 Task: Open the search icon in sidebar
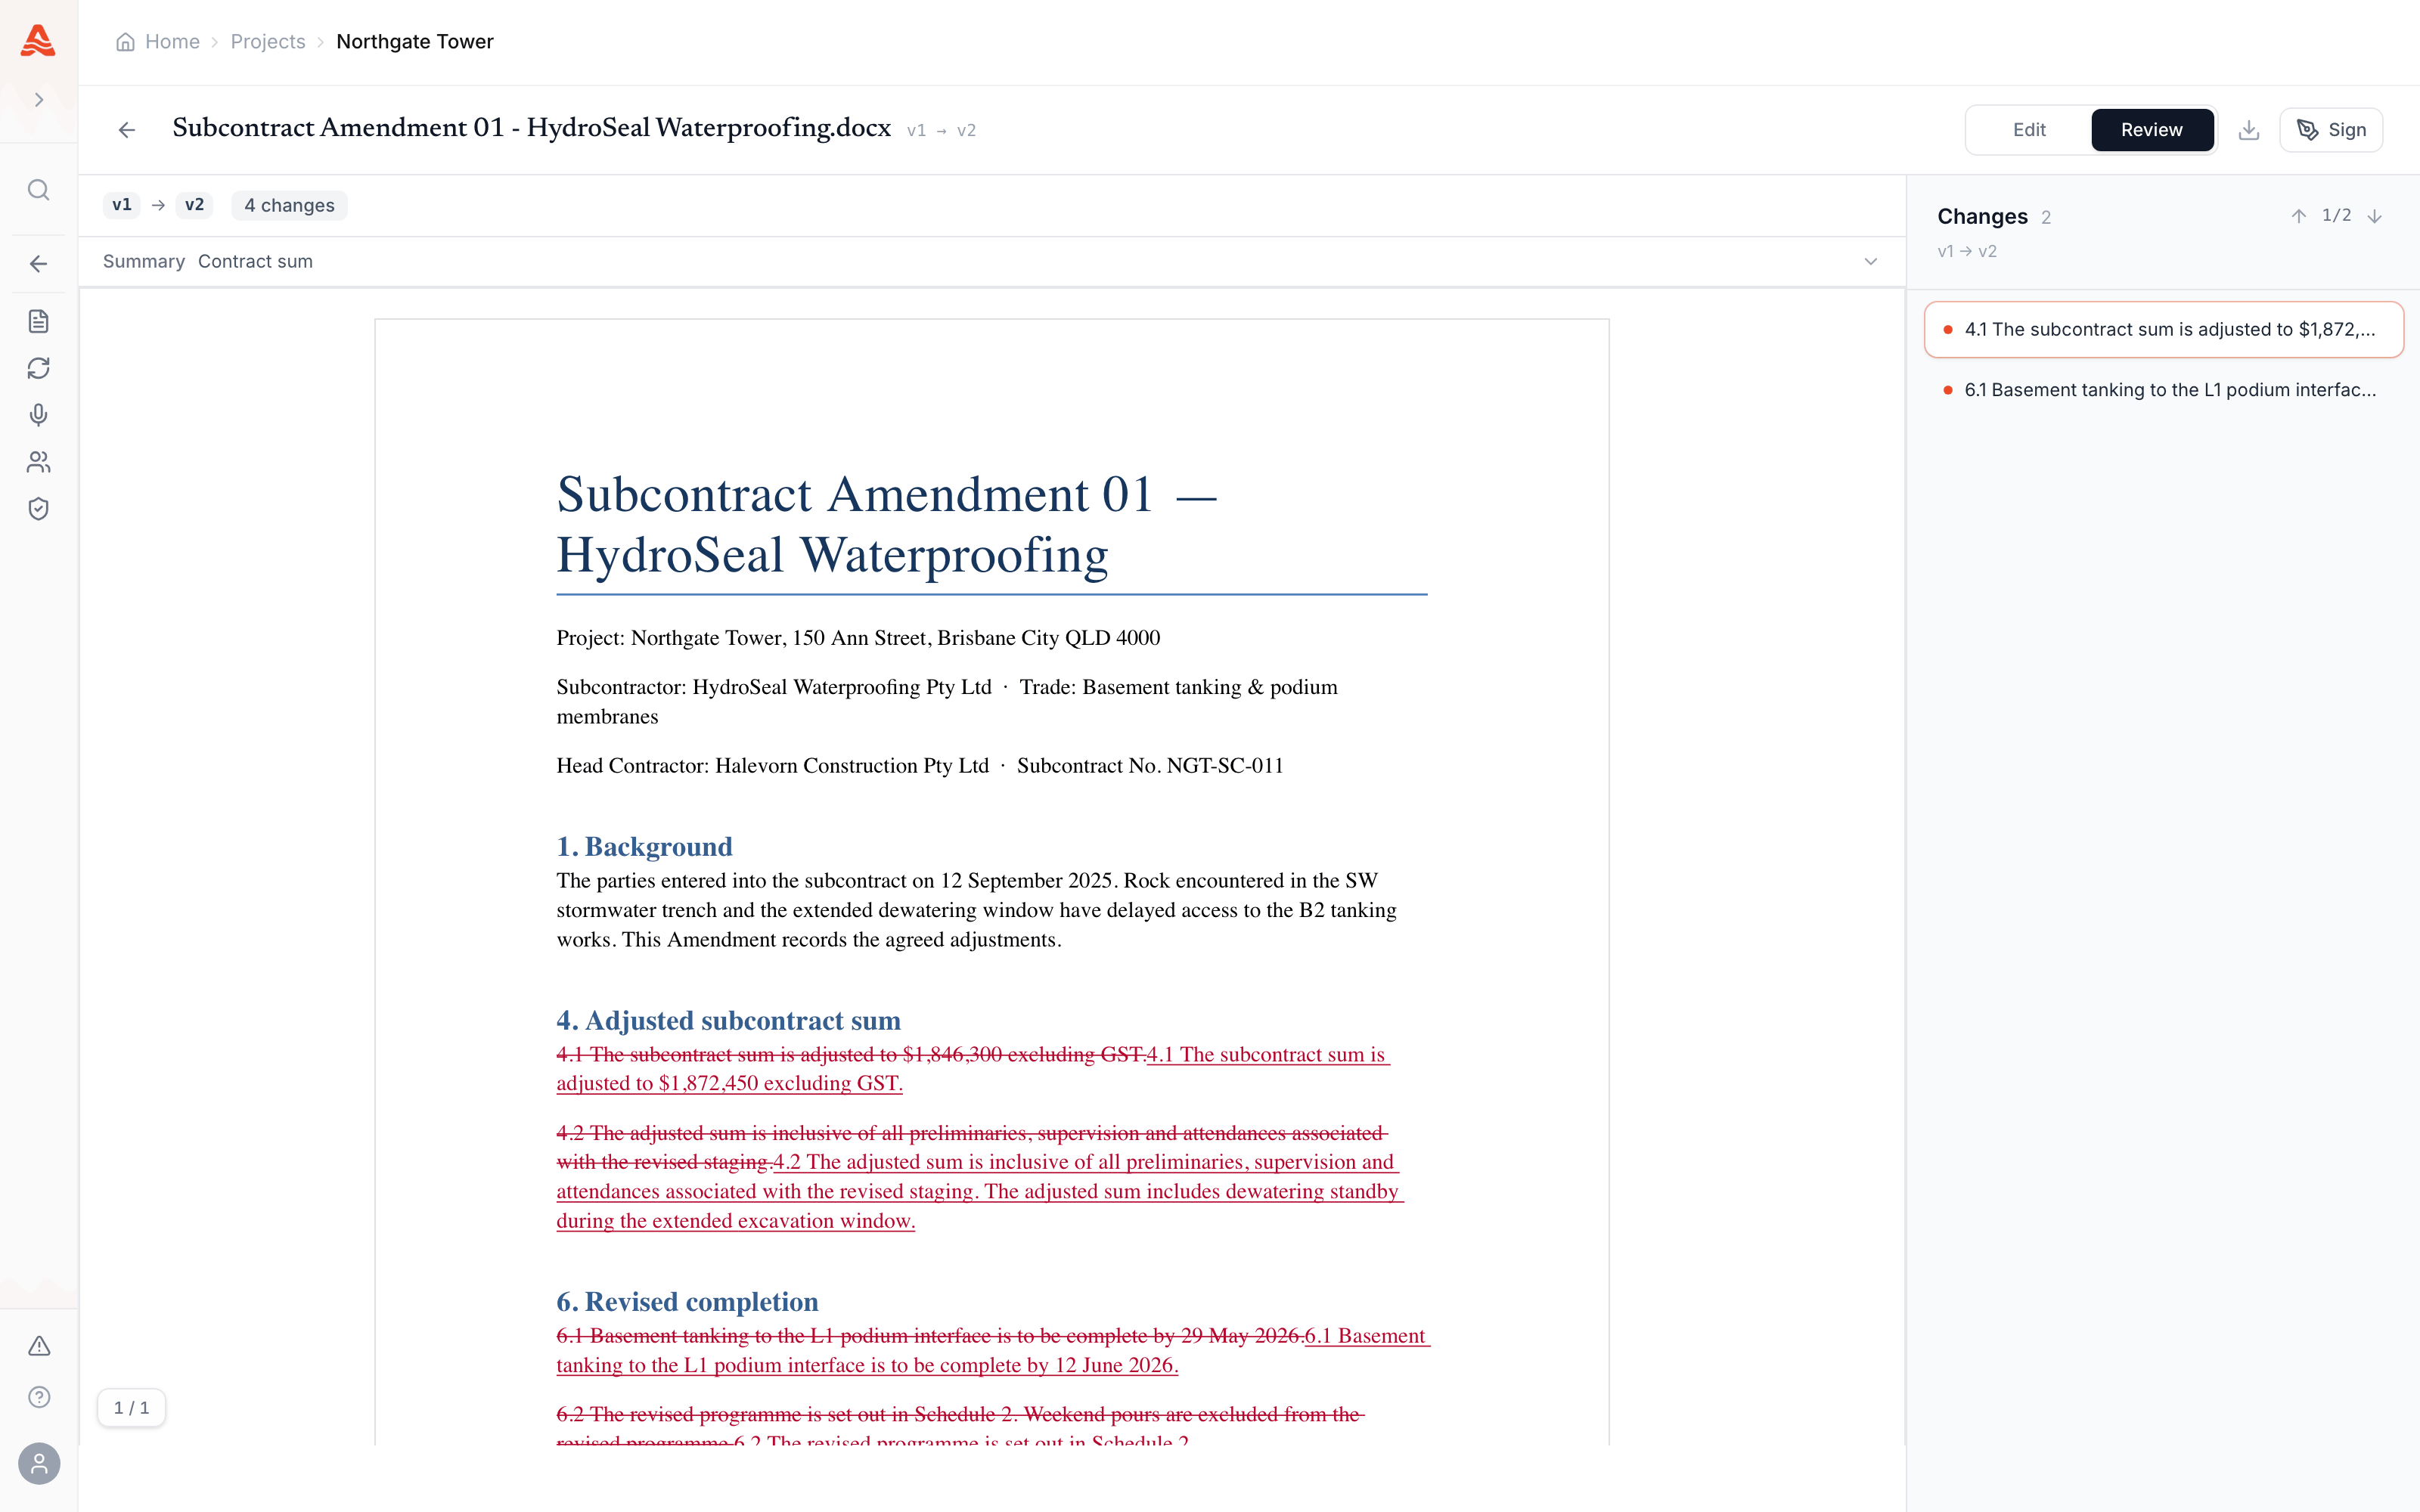tap(39, 190)
